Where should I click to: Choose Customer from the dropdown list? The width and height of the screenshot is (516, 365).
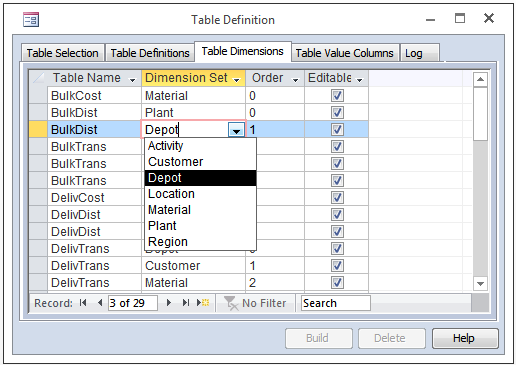click(200, 162)
